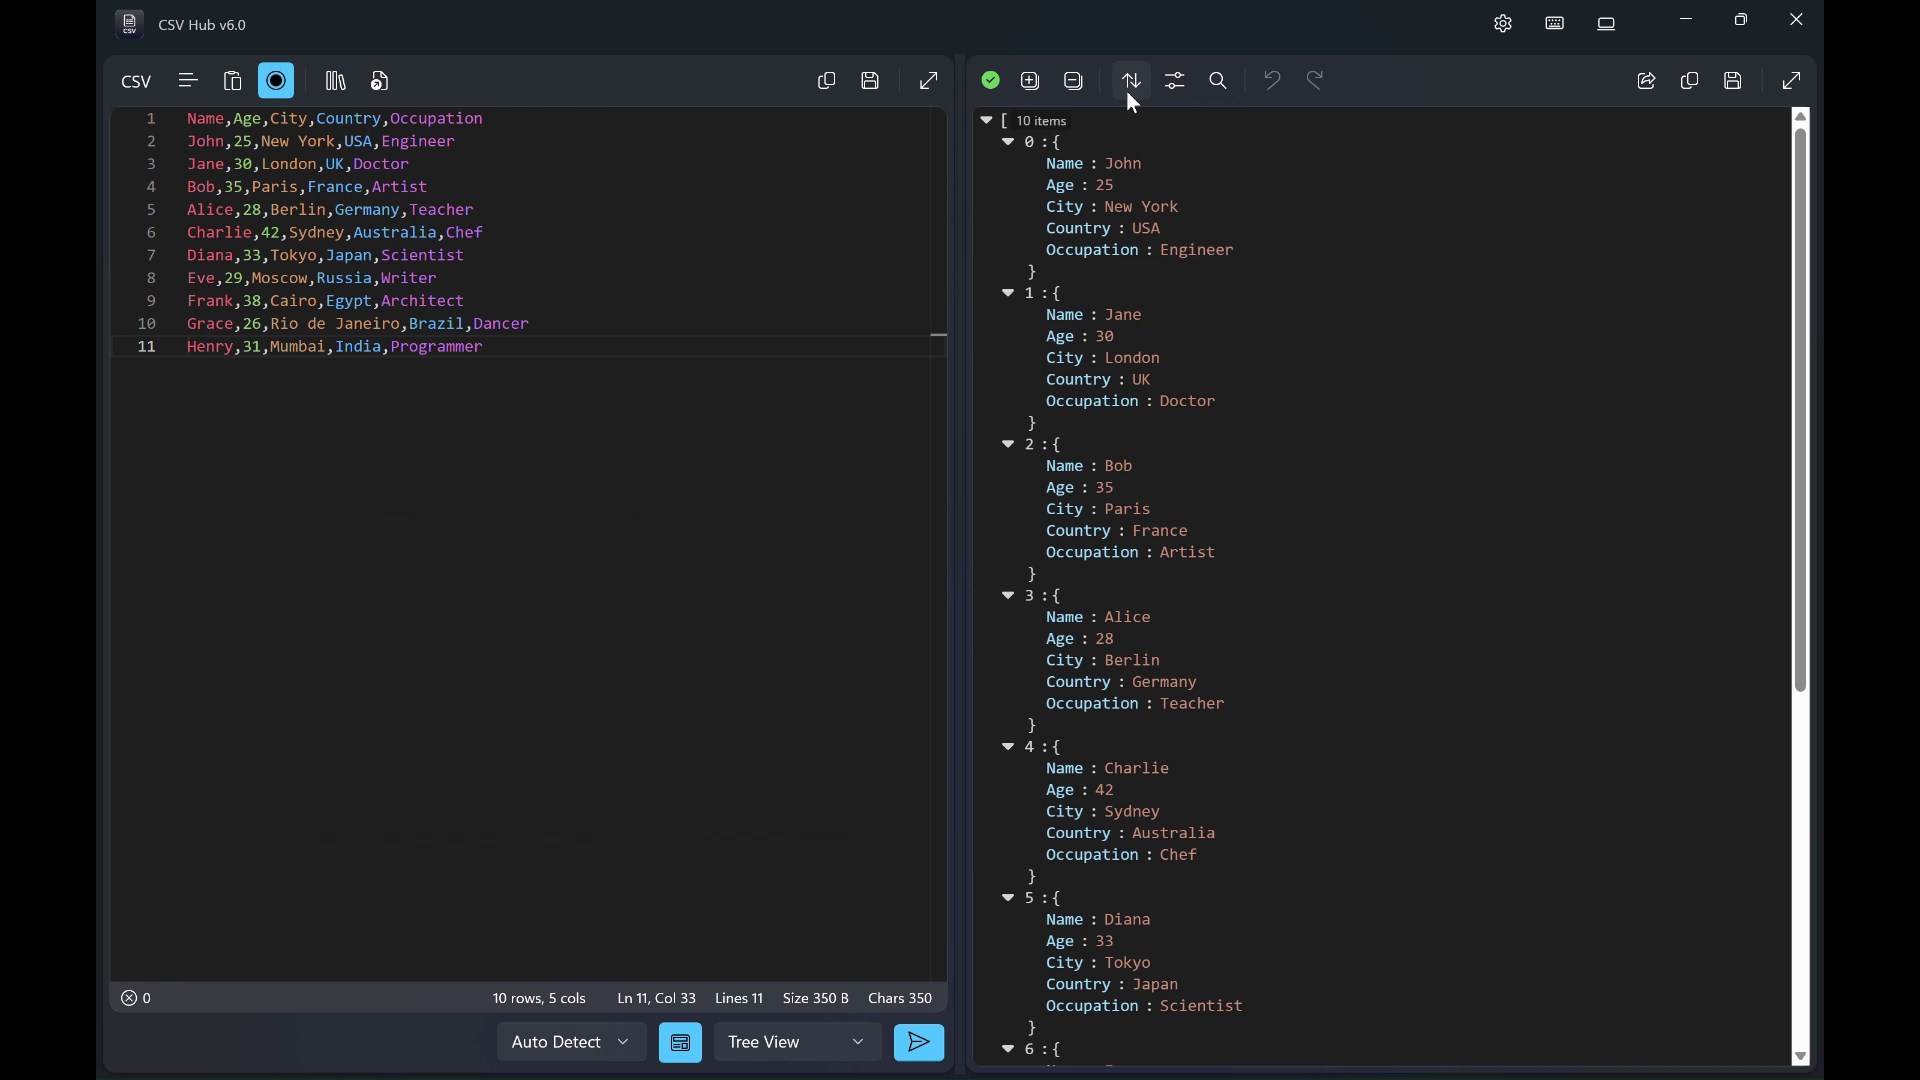Click the '10 rows, 5 cols' status entry
This screenshot has width=1920, height=1080.
[540, 999]
